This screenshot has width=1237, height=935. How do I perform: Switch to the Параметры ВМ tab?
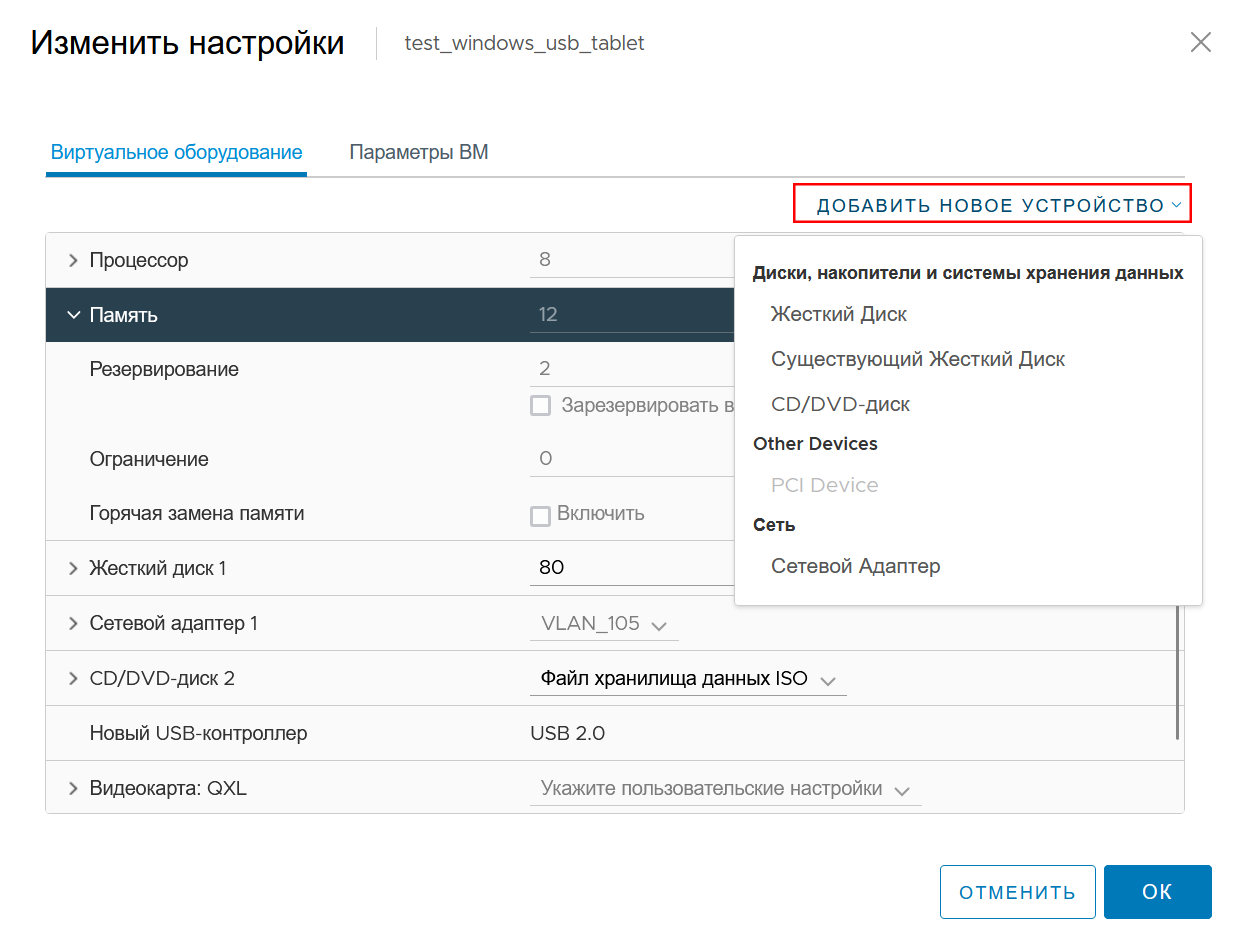point(419,153)
